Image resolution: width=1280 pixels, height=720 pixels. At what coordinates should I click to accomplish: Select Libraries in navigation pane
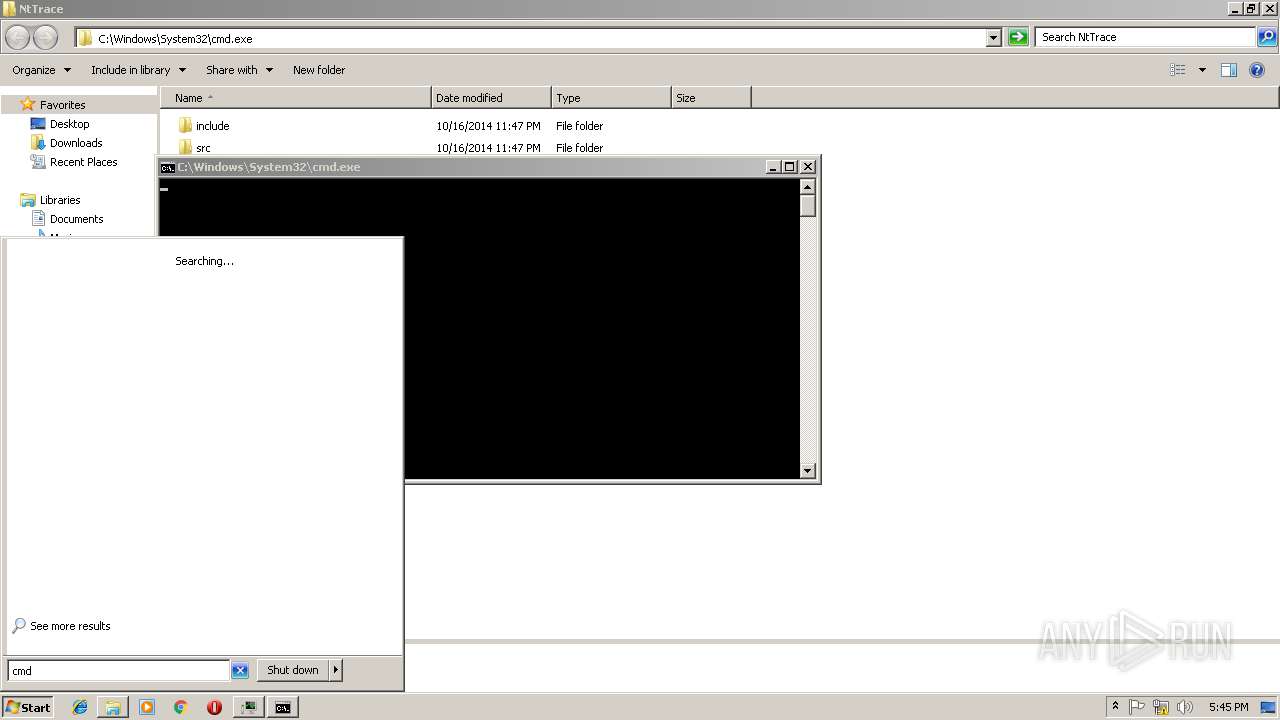tap(60, 200)
